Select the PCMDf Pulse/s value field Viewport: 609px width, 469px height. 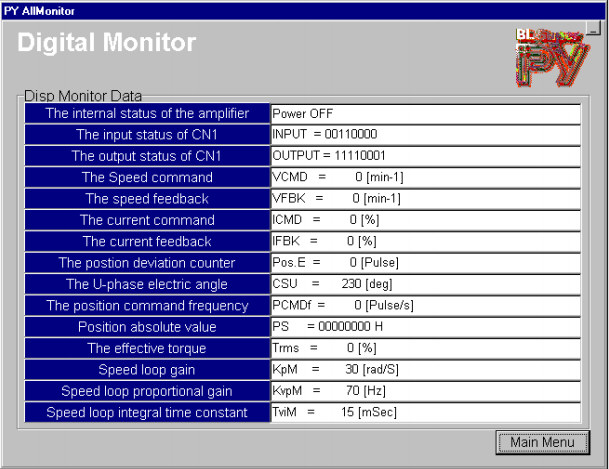(x=425, y=305)
